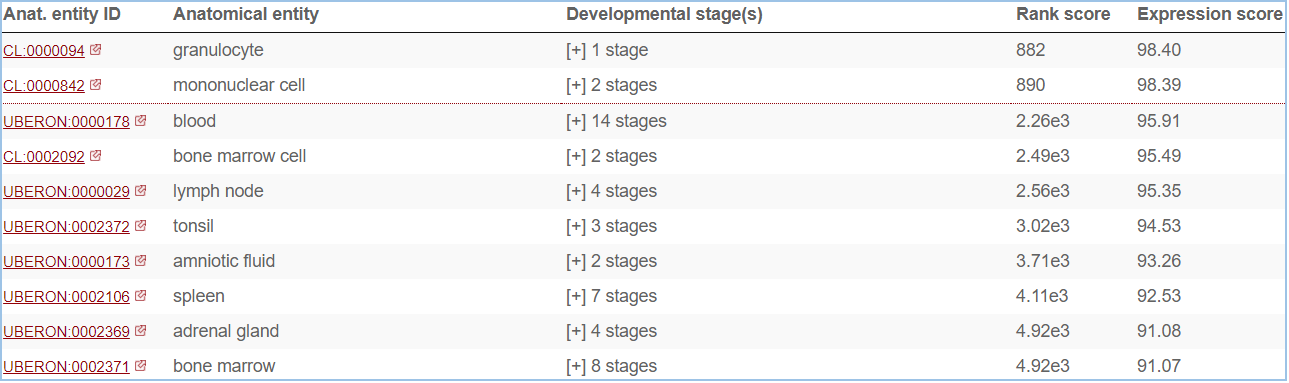
Task: Open the UBERON:0002371 ID link
Action: (x=67, y=367)
